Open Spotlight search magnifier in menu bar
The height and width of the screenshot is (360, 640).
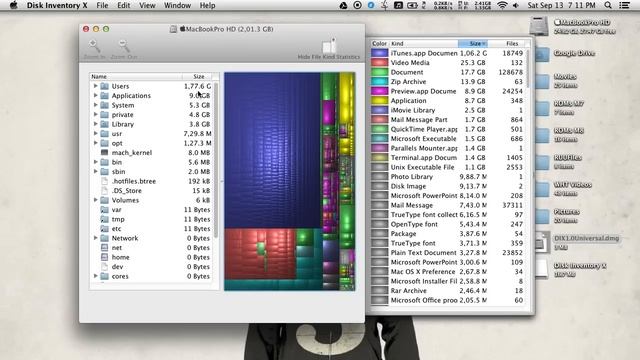[608, 5]
